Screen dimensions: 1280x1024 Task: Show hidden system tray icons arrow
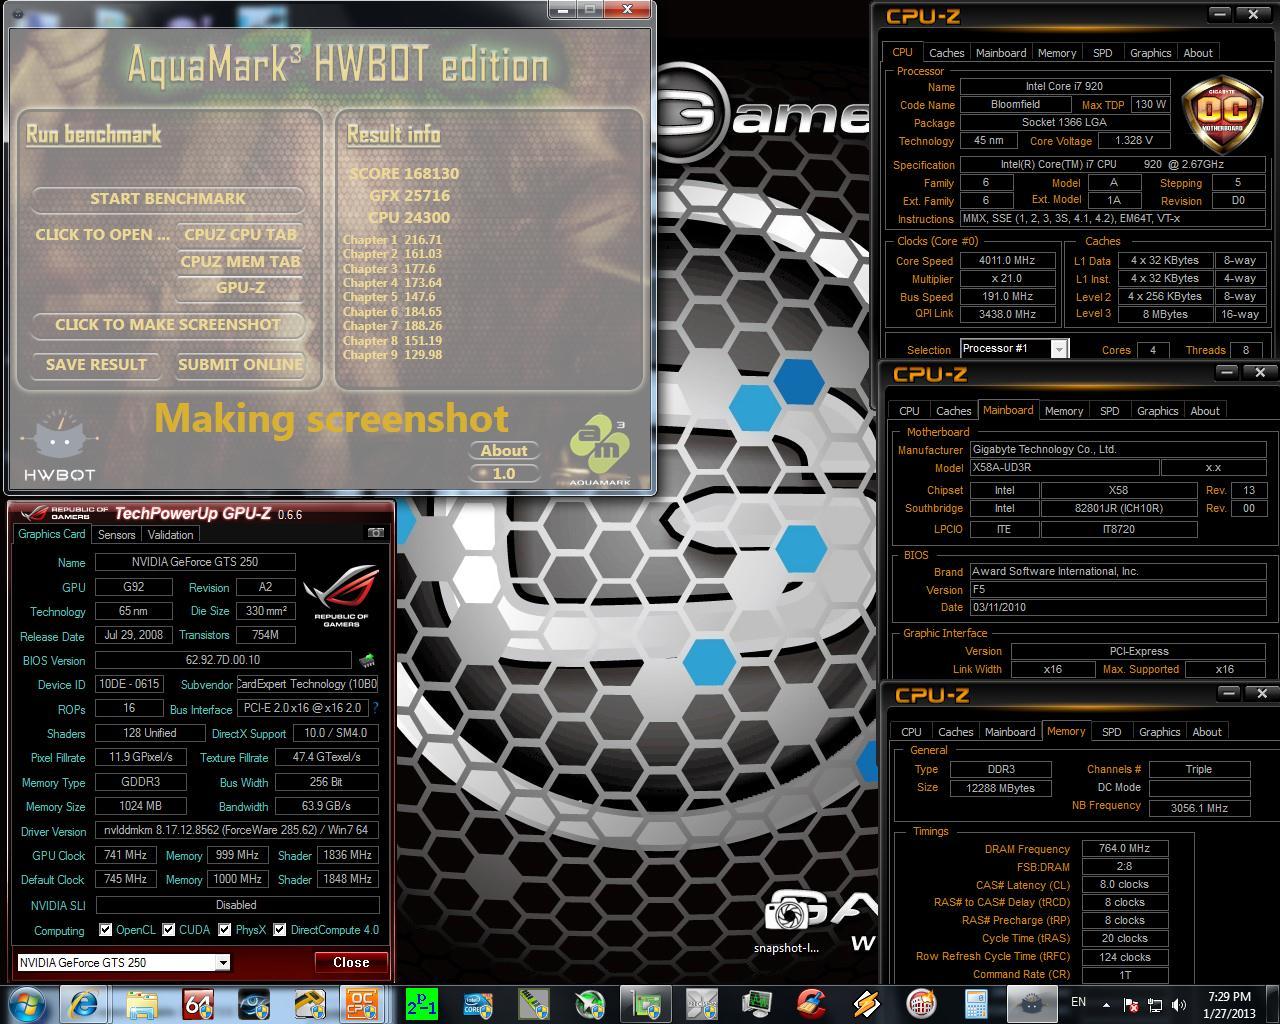coord(1106,1004)
